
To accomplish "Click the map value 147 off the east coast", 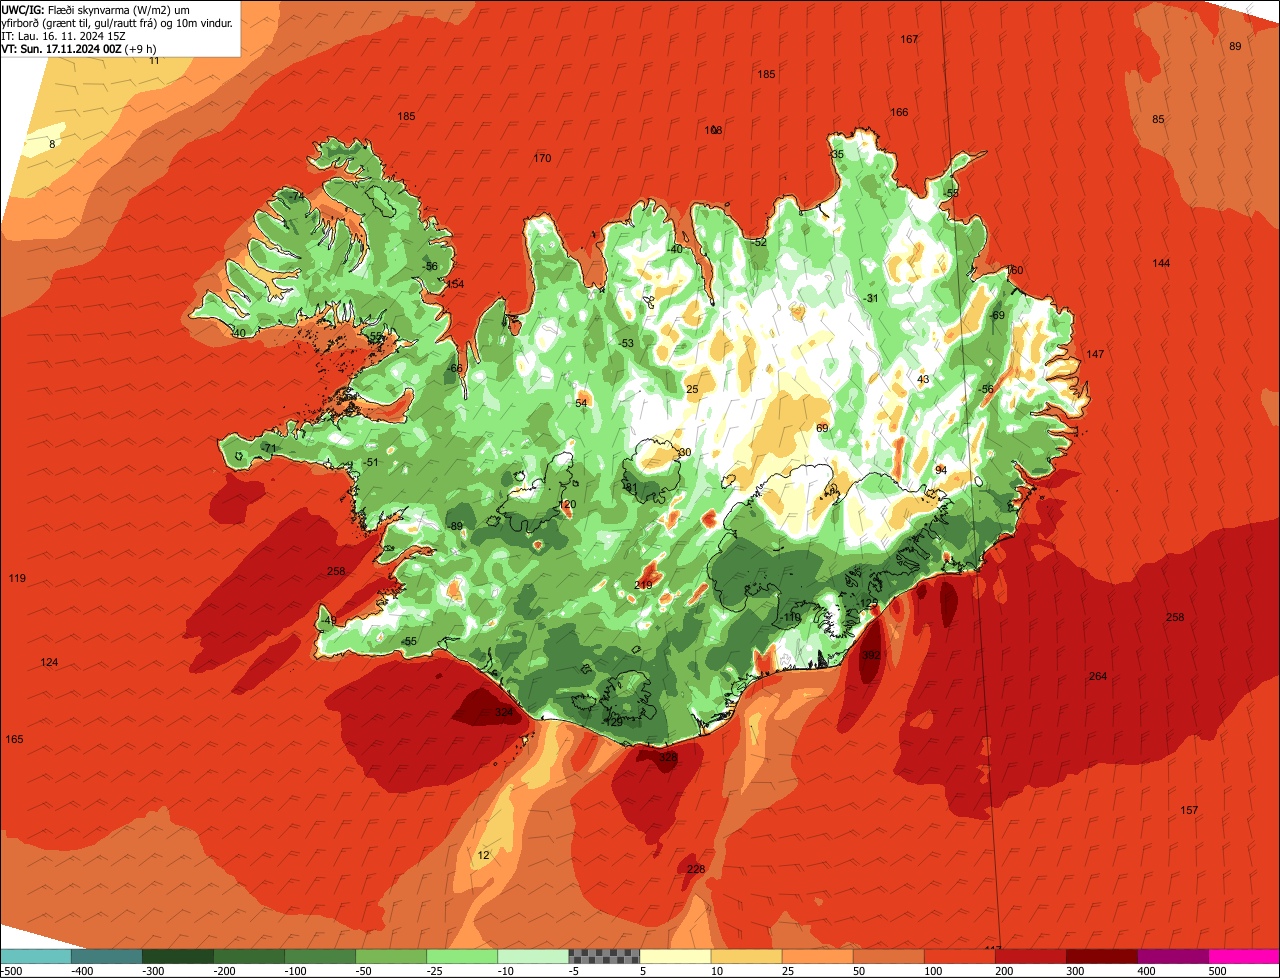I will pyautogui.click(x=1095, y=354).
